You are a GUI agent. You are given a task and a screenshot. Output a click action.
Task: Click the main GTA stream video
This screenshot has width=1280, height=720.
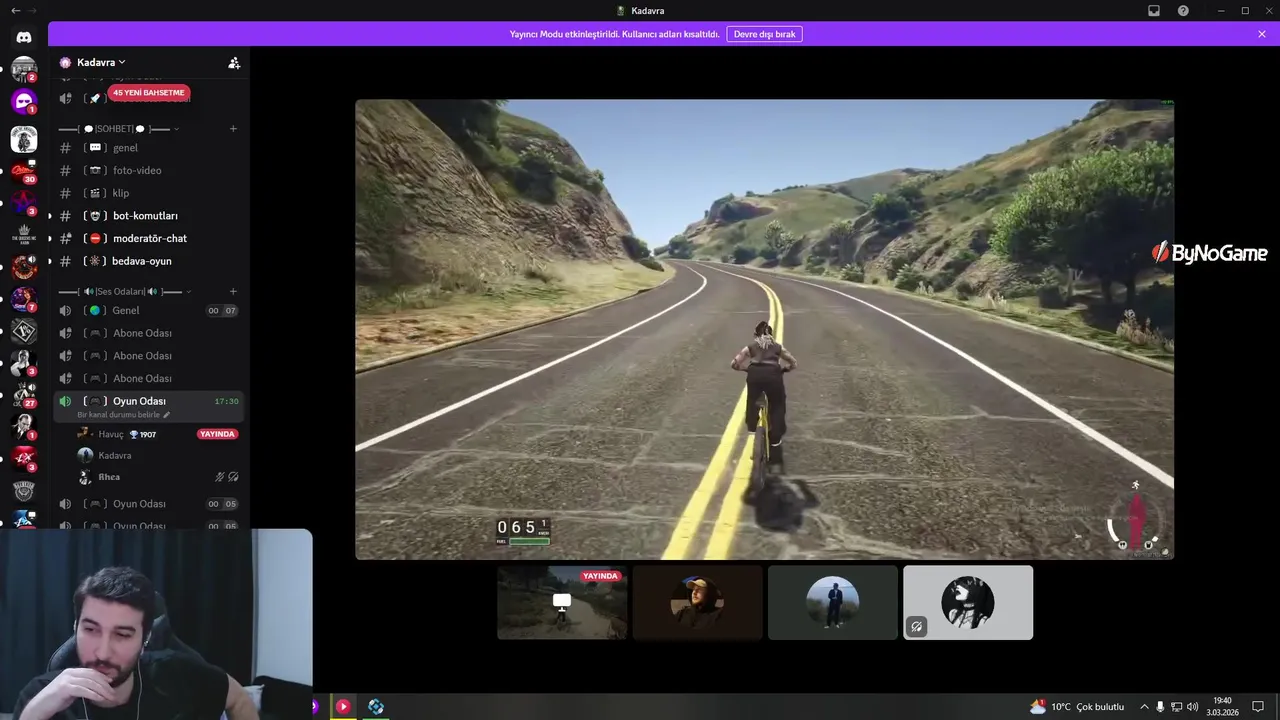[764, 329]
